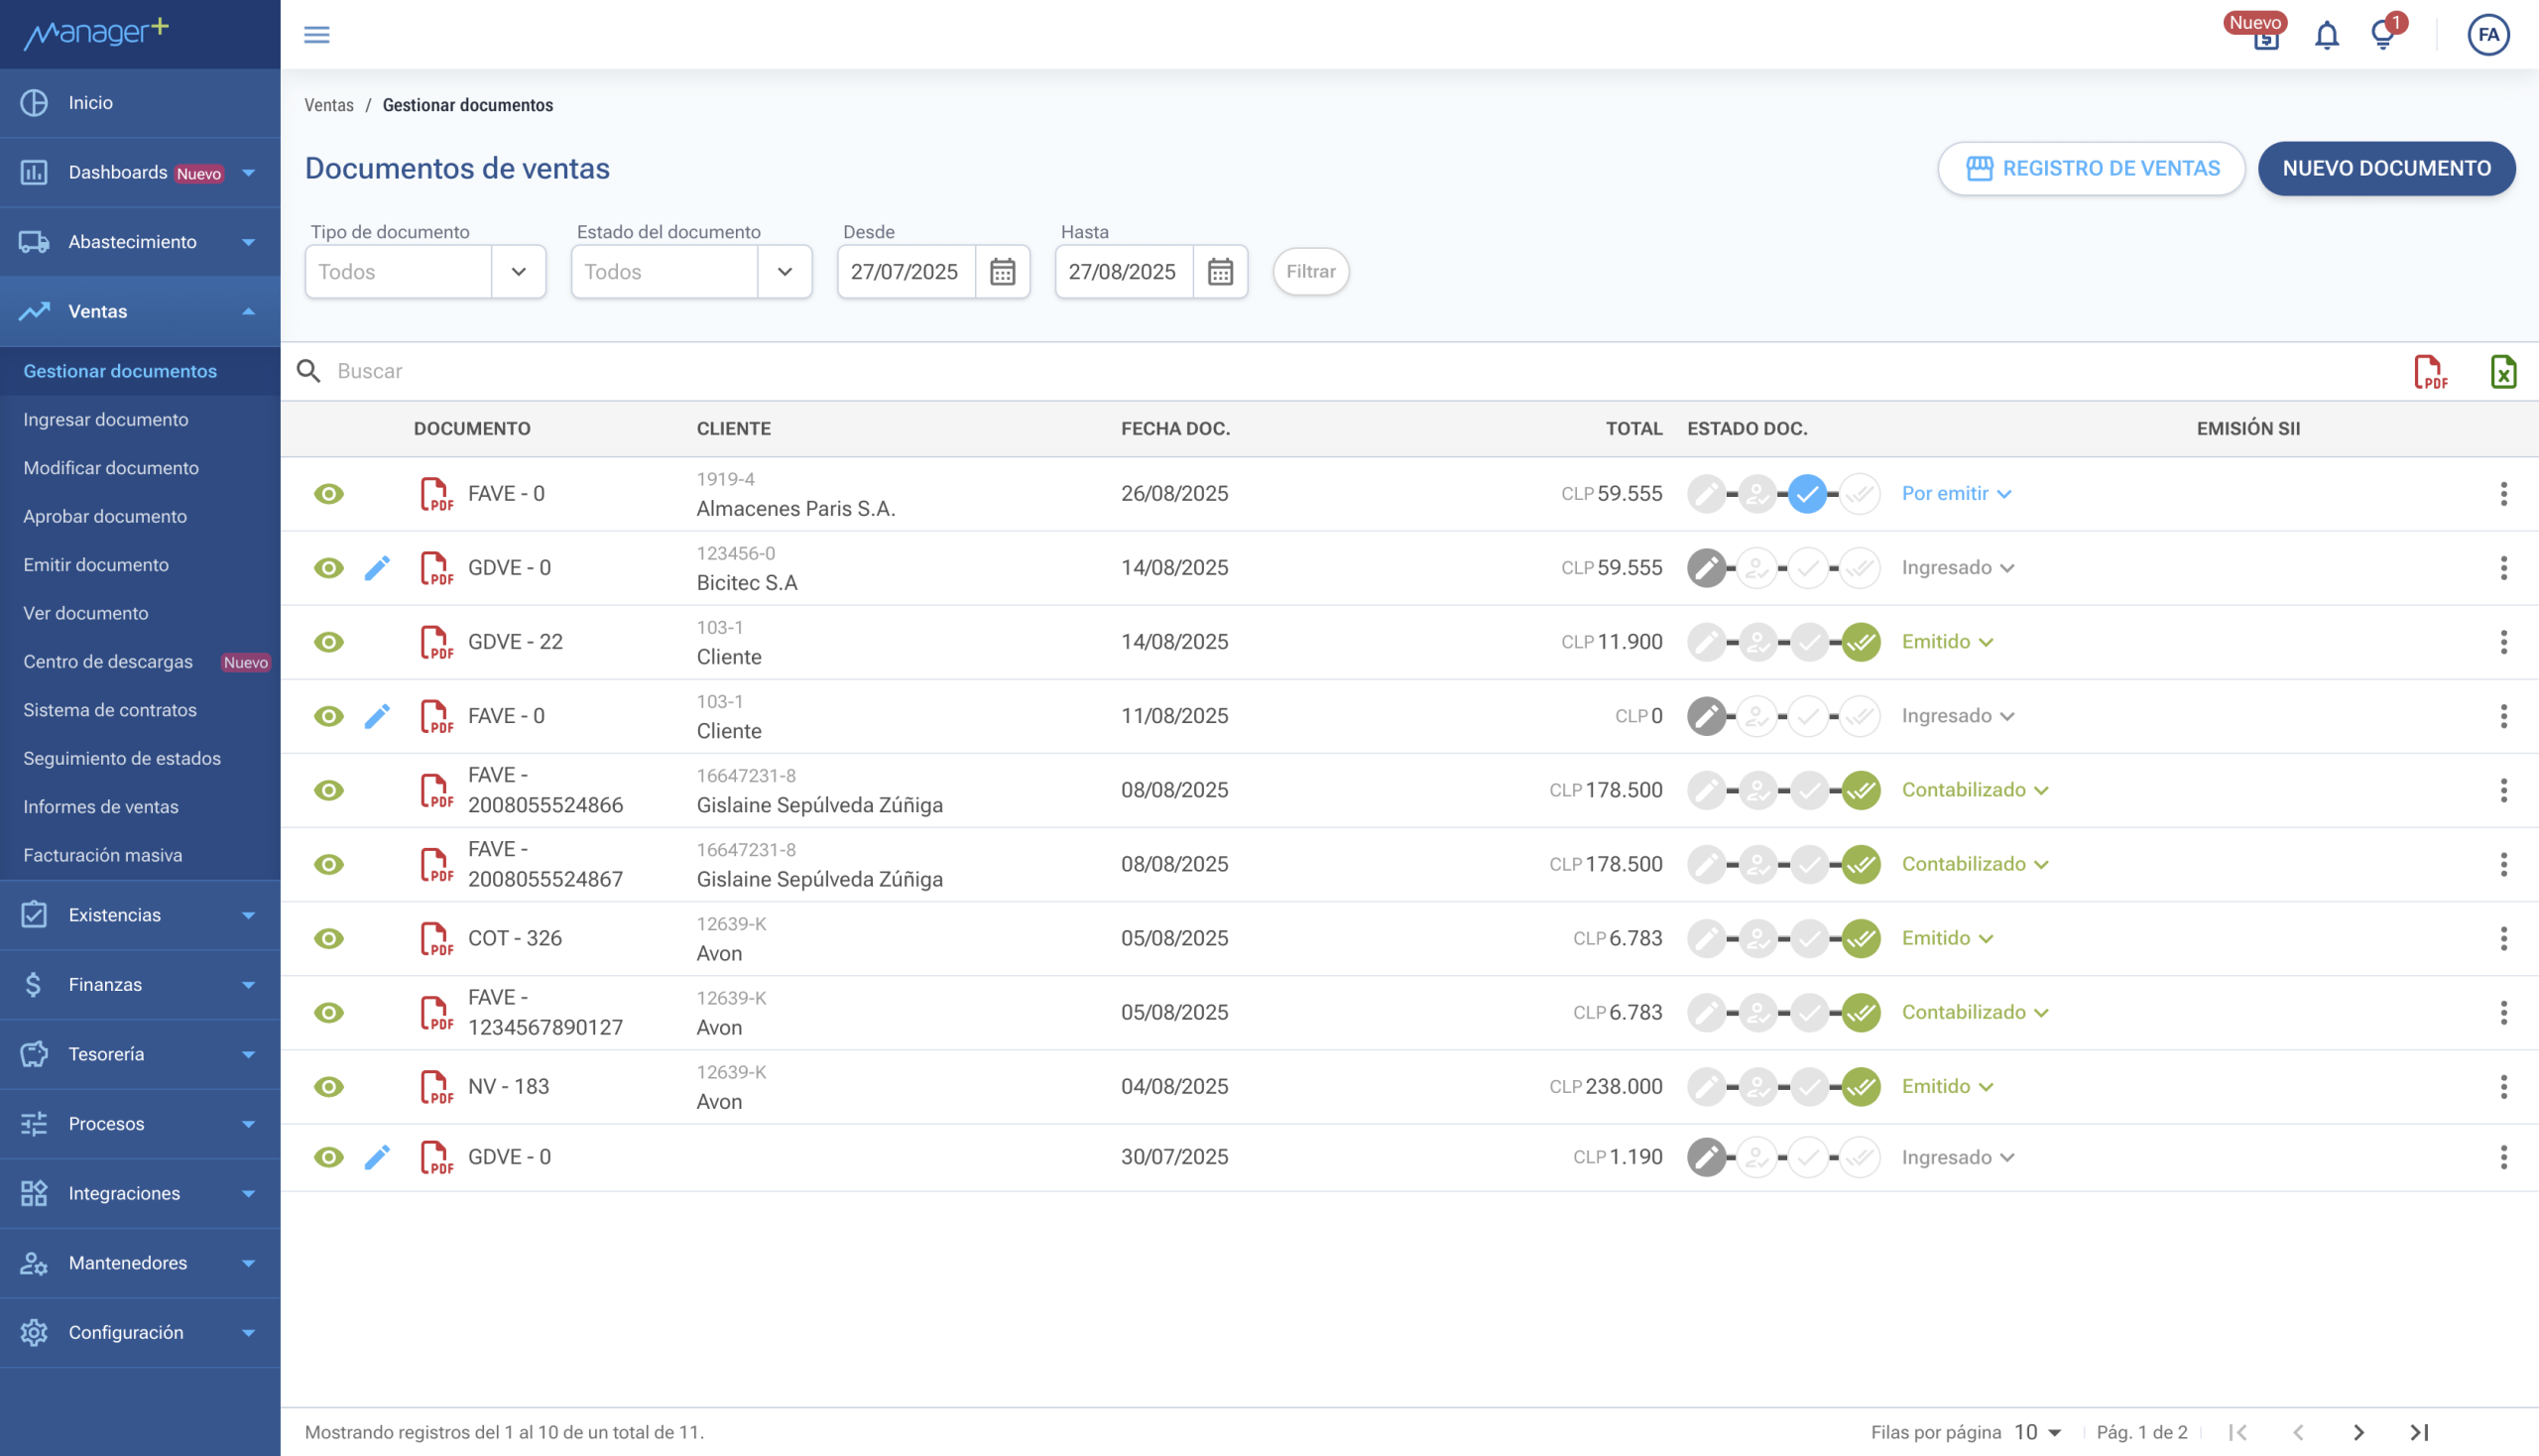Open Facturación masiva submenu item
Image resolution: width=2539 pixels, height=1456 pixels.
coord(103,856)
